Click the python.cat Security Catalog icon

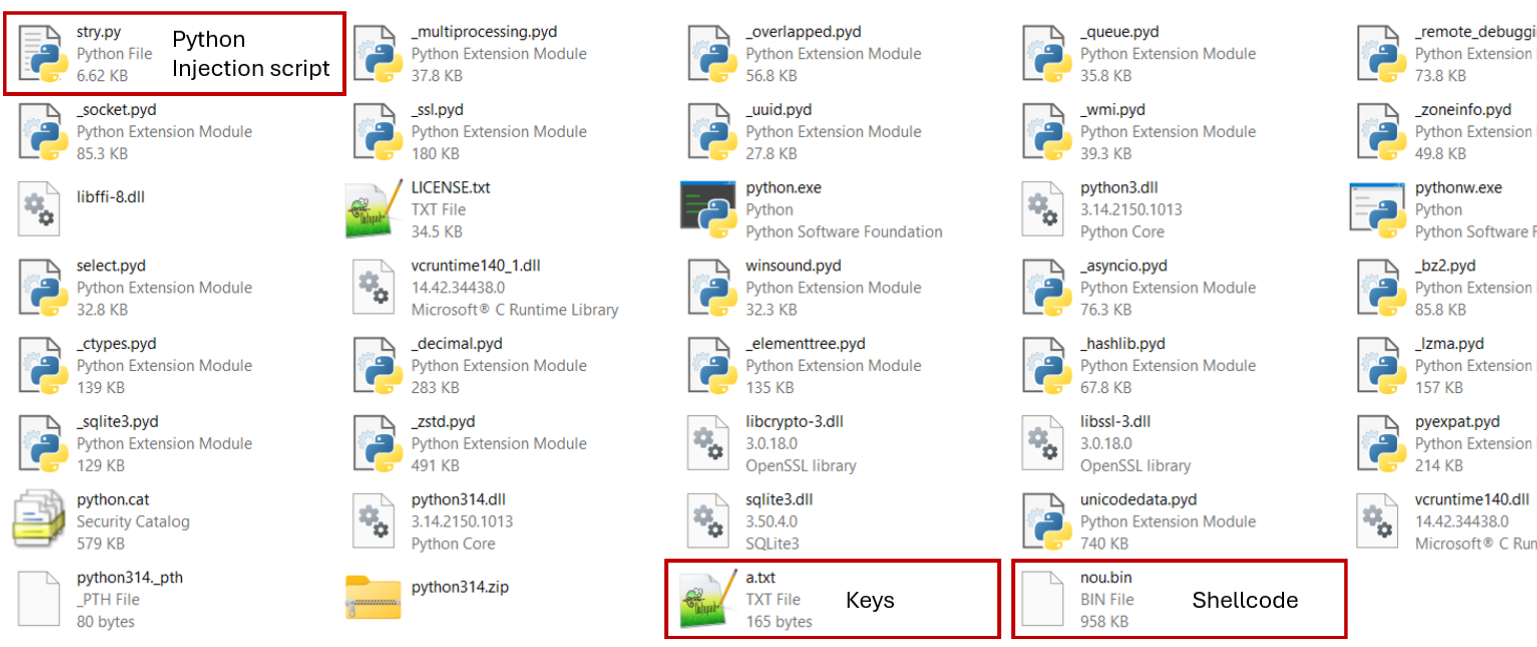coord(40,521)
